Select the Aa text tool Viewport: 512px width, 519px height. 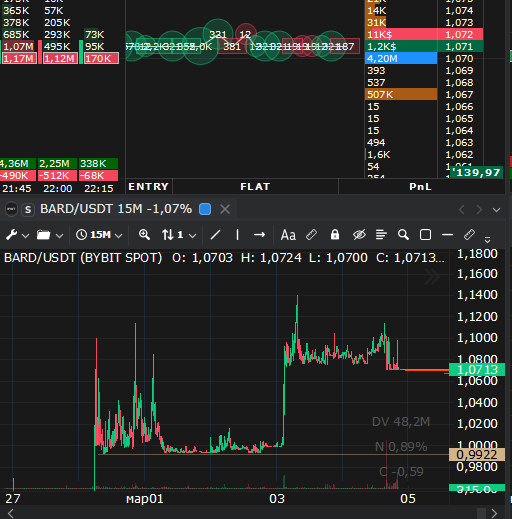click(x=288, y=235)
